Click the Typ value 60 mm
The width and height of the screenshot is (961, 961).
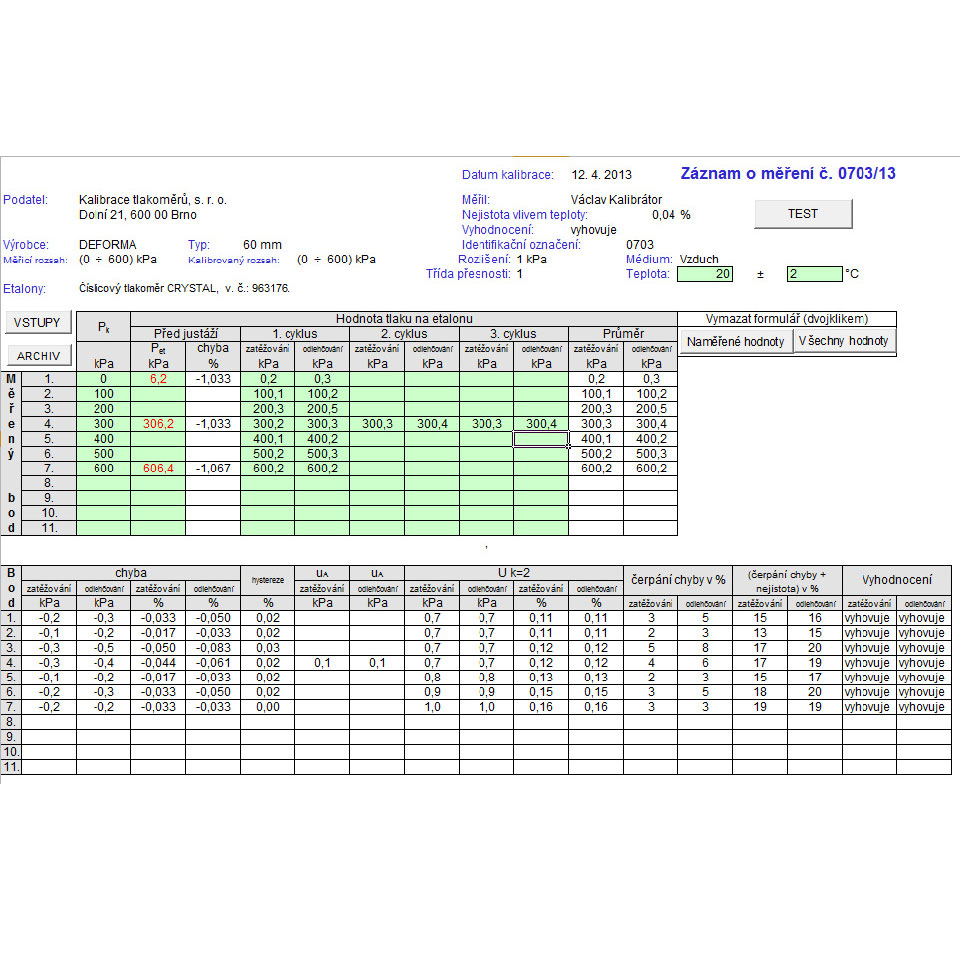[262, 245]
